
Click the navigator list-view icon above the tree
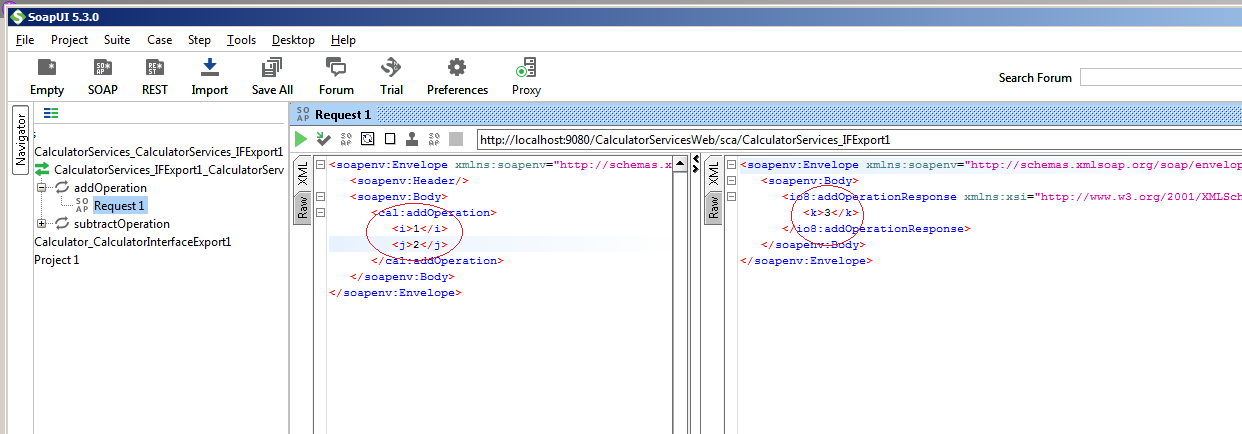(x=51, y=114)
